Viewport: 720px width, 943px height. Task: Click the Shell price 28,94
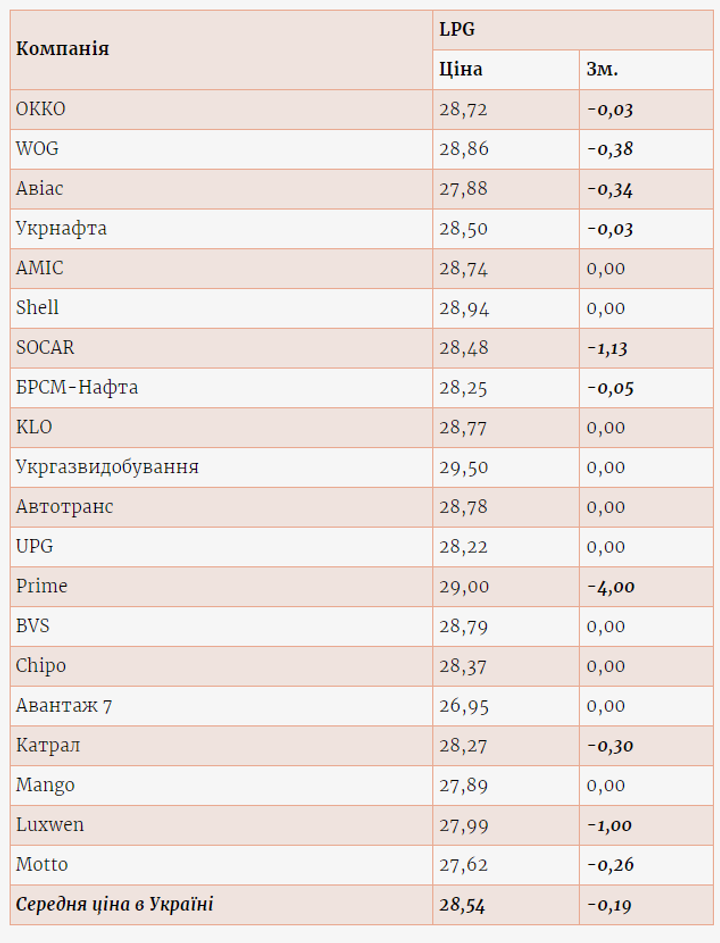pyautogui.click(x=464, y=308)
